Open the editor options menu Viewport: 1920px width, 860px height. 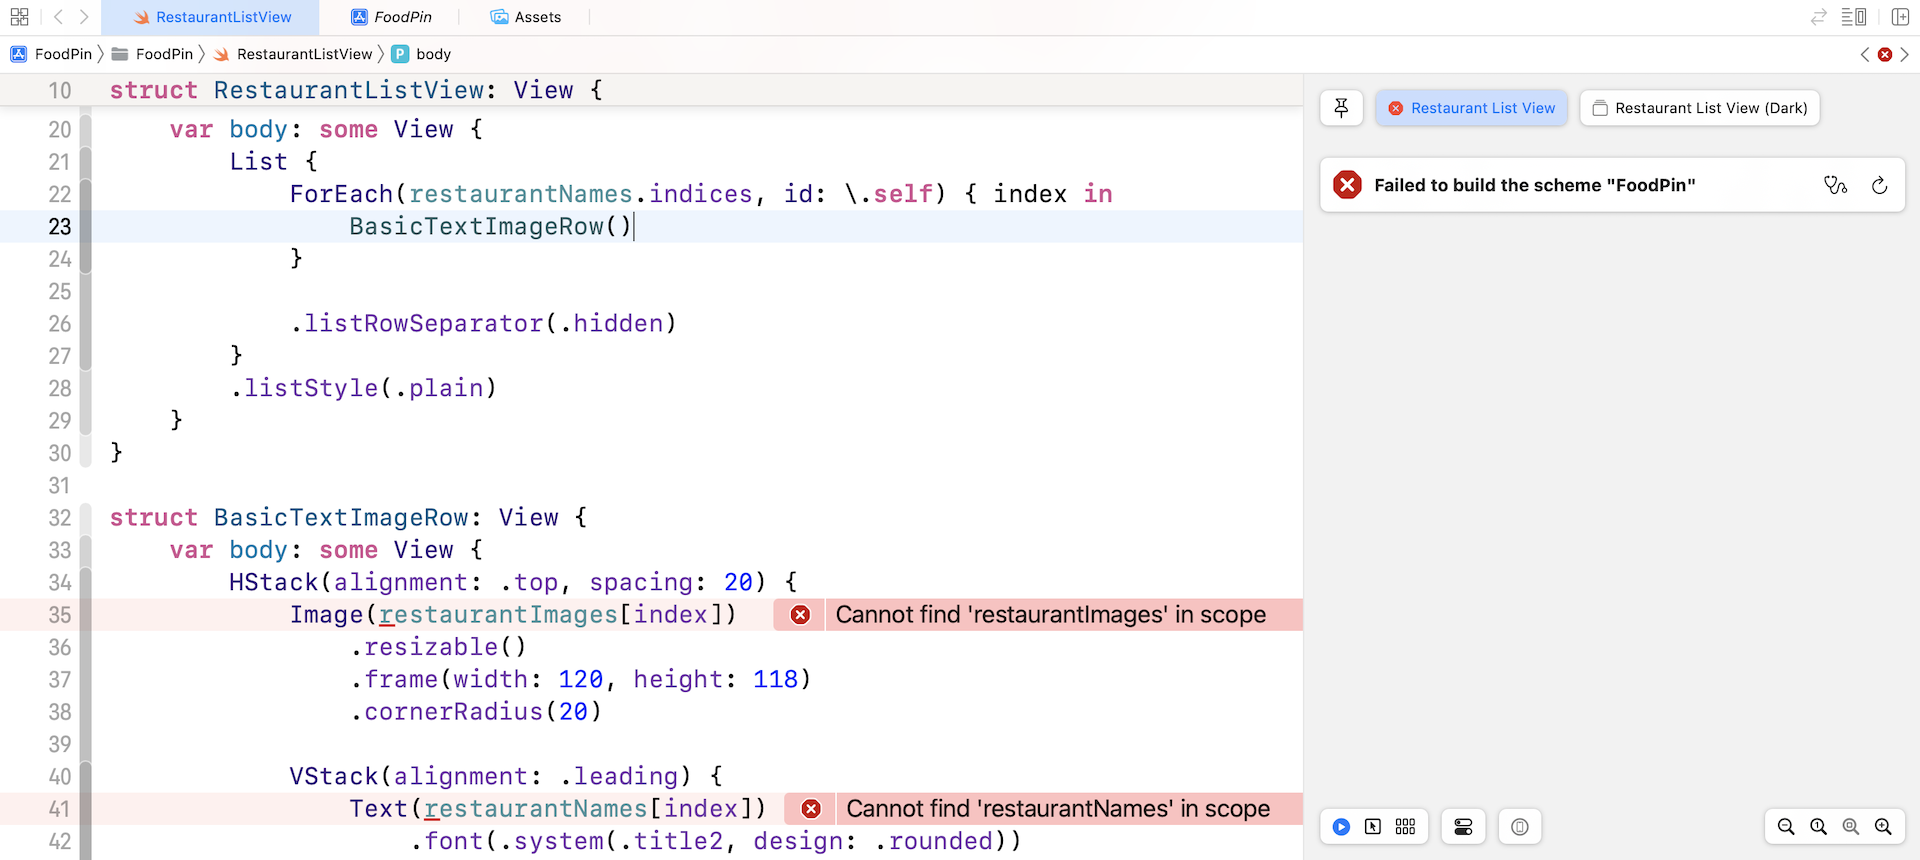1854,17
